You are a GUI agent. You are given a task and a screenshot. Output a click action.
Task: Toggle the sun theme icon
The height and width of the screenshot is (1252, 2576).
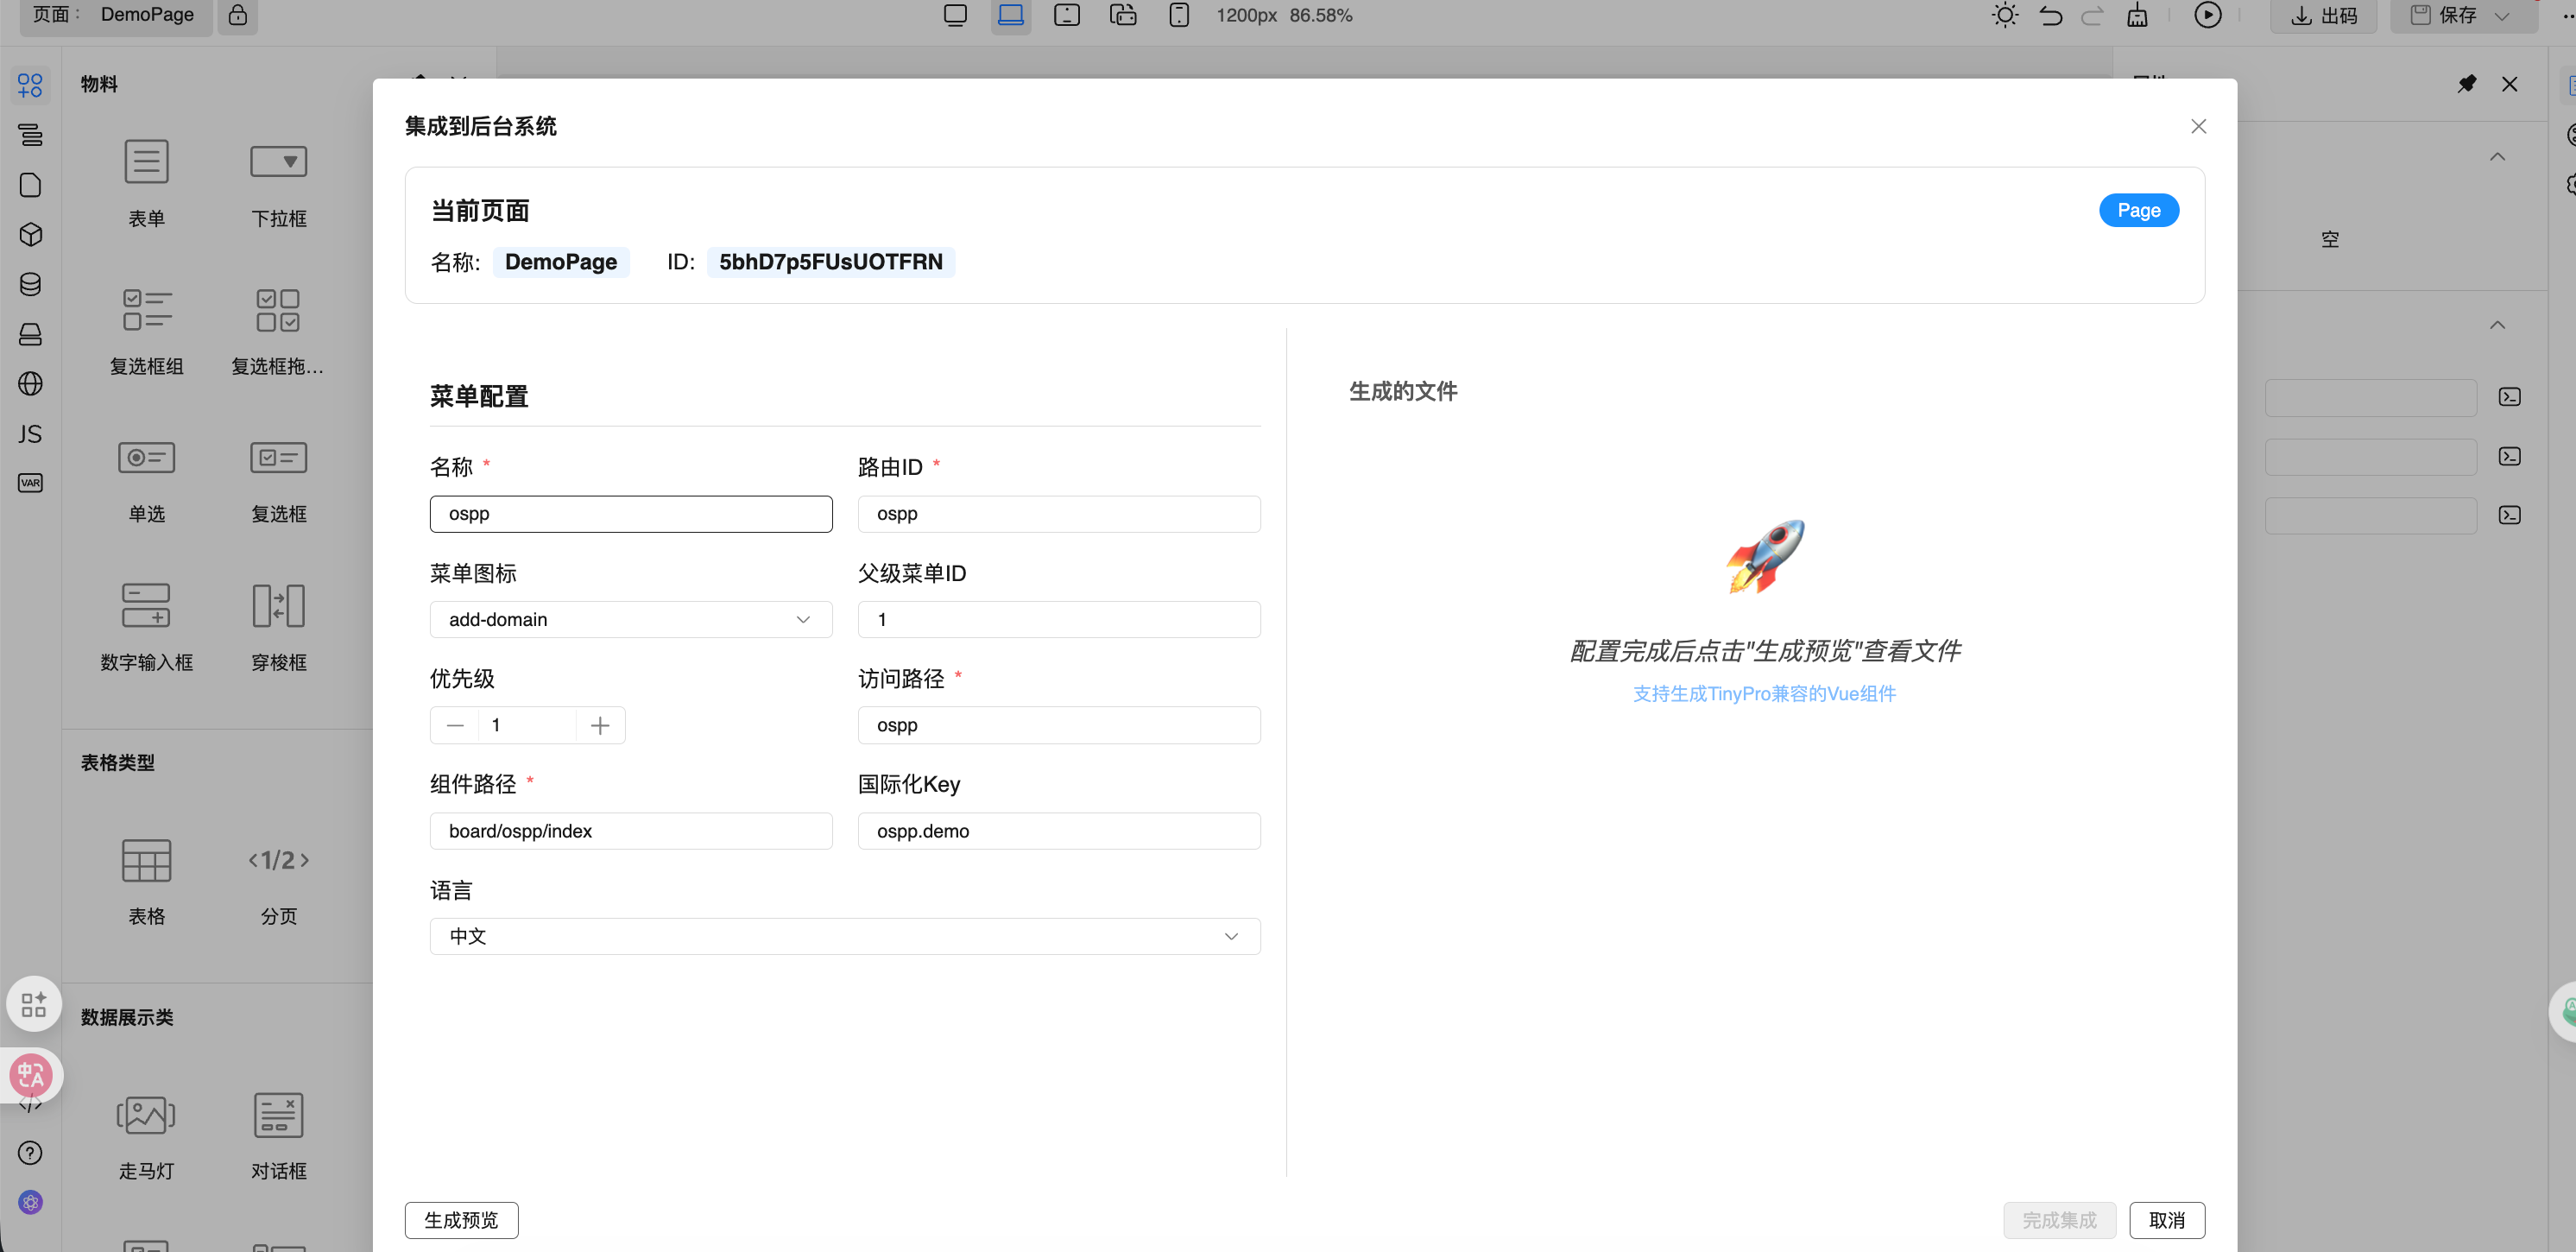(2004, 15)
